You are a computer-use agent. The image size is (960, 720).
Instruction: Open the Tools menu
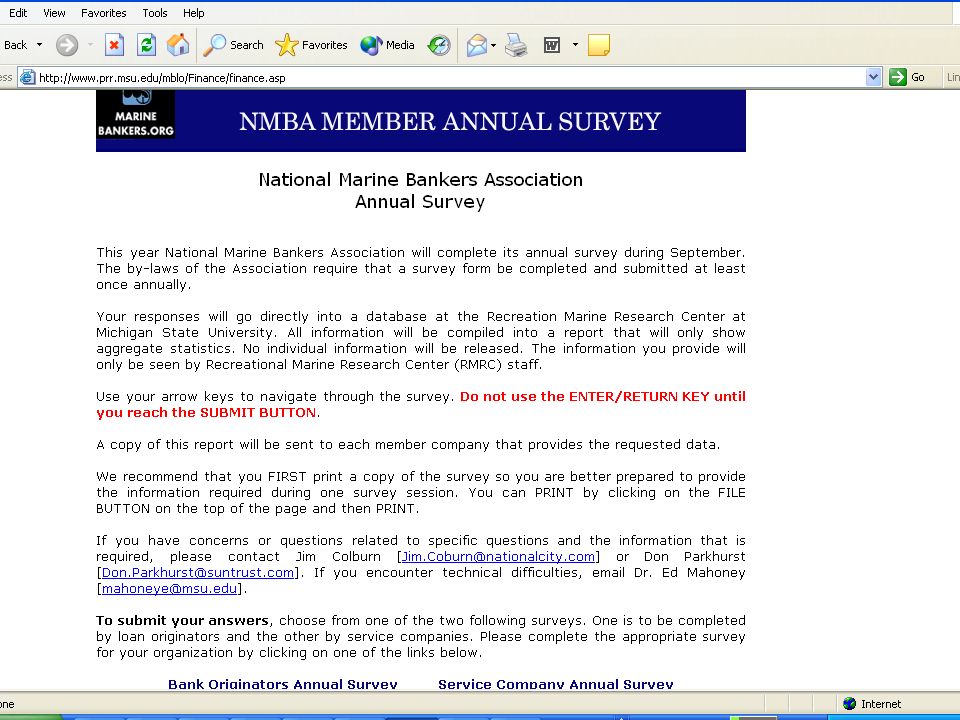tap(155, 13)
